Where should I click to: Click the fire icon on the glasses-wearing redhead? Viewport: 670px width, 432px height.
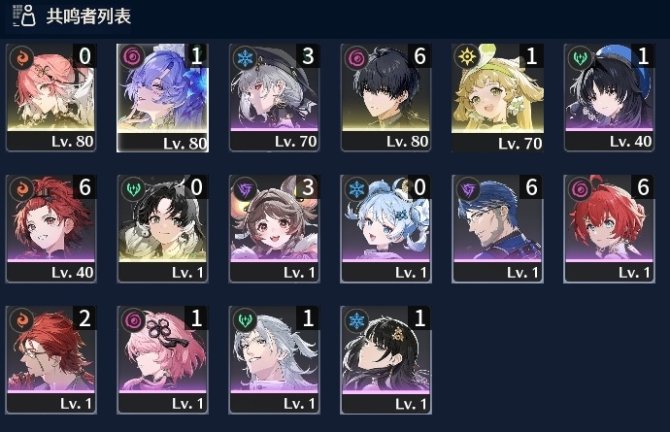(x=21, y=320)
